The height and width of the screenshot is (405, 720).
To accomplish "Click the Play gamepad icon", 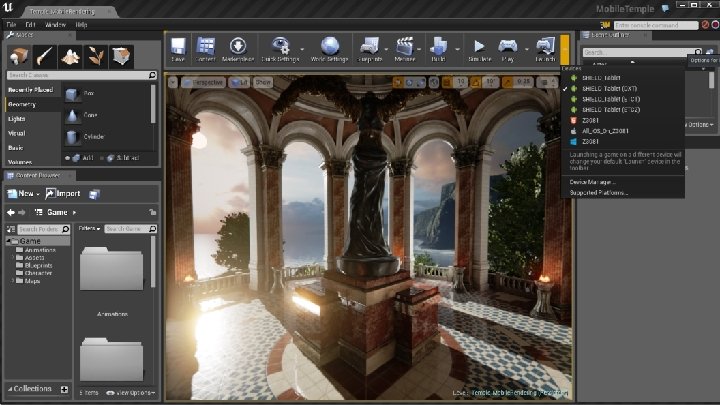I will tap(507, 46).
